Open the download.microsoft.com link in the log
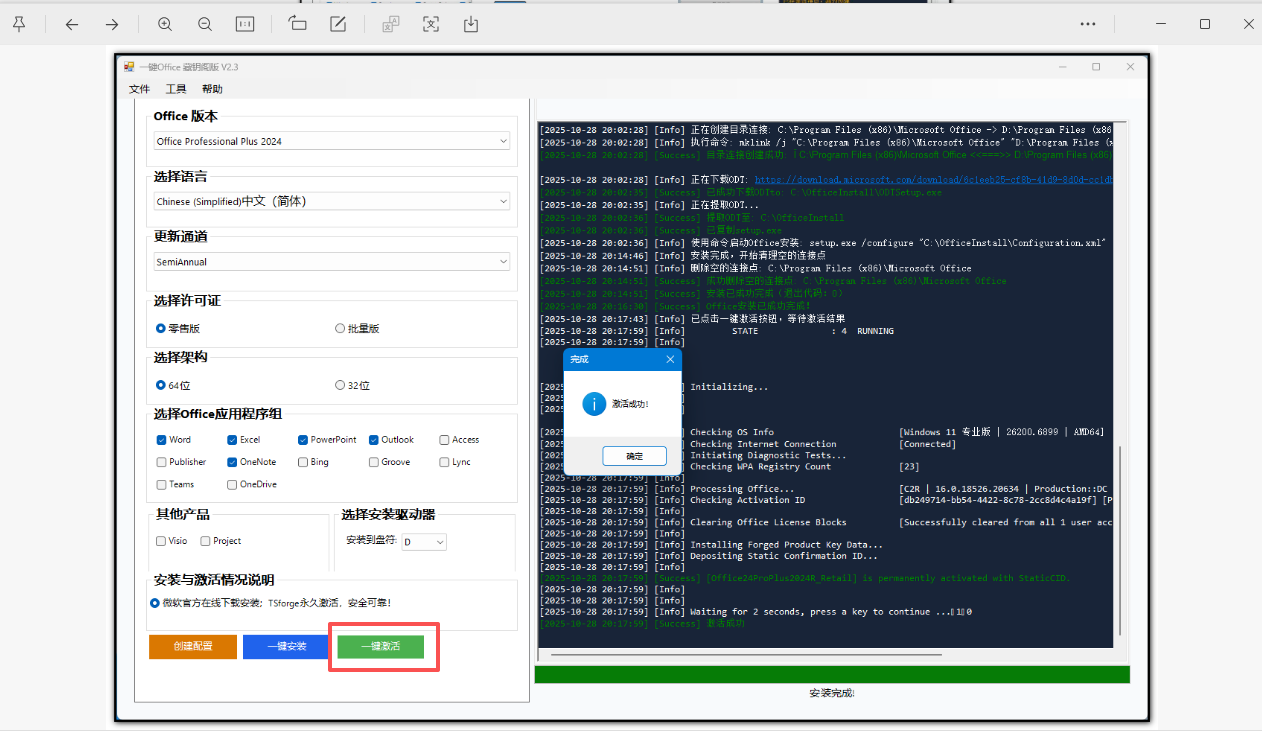The width and height of the screenshot is (1262, 731). pyautogui.click(x=934, y=180)
